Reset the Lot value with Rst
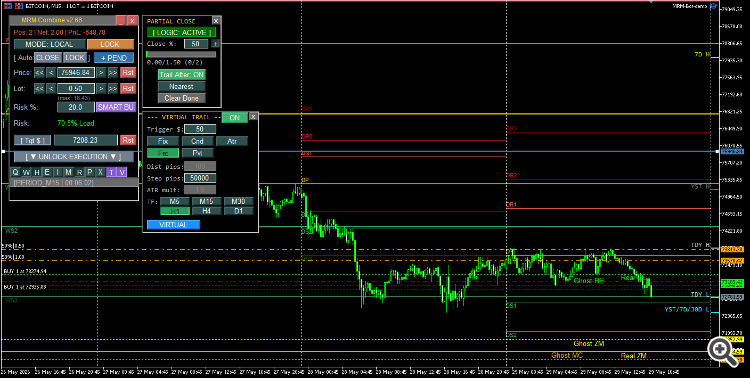The width and height of the screenshot is (750, 378). (128, 89)
